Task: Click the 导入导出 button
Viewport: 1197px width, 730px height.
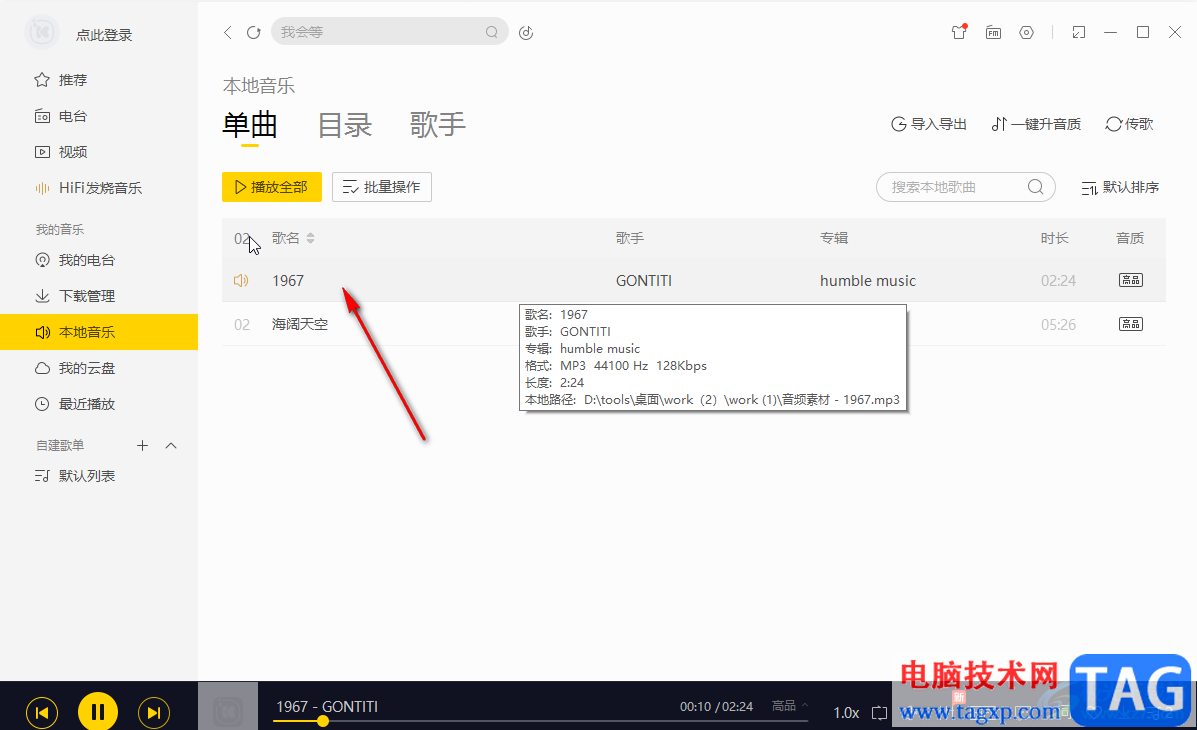Action: (929, 124)
